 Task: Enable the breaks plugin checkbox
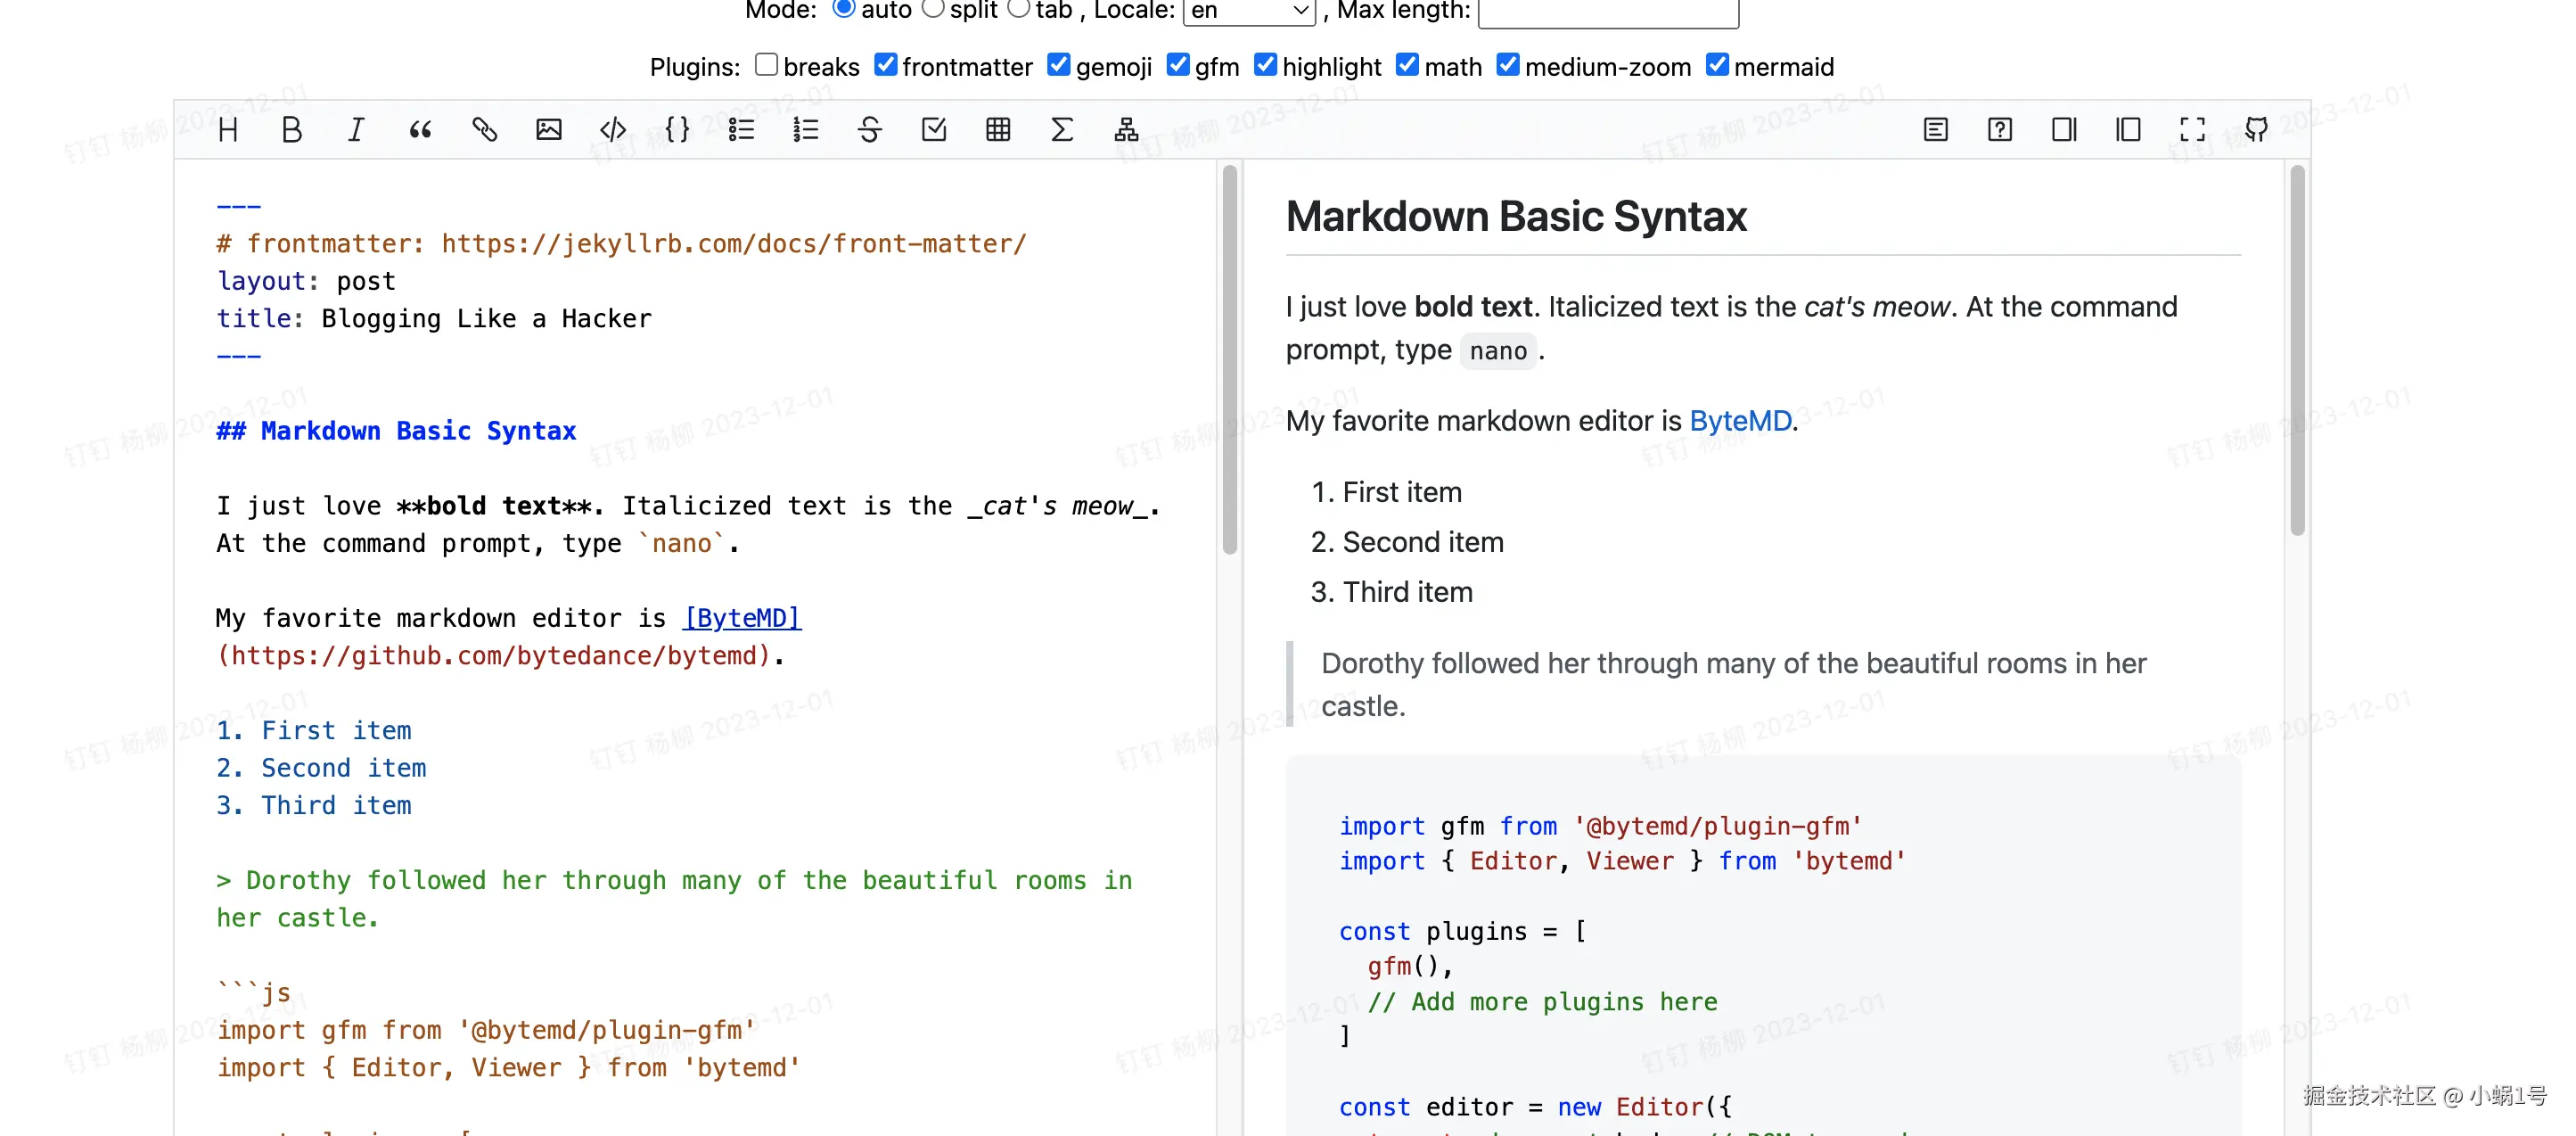766,65
